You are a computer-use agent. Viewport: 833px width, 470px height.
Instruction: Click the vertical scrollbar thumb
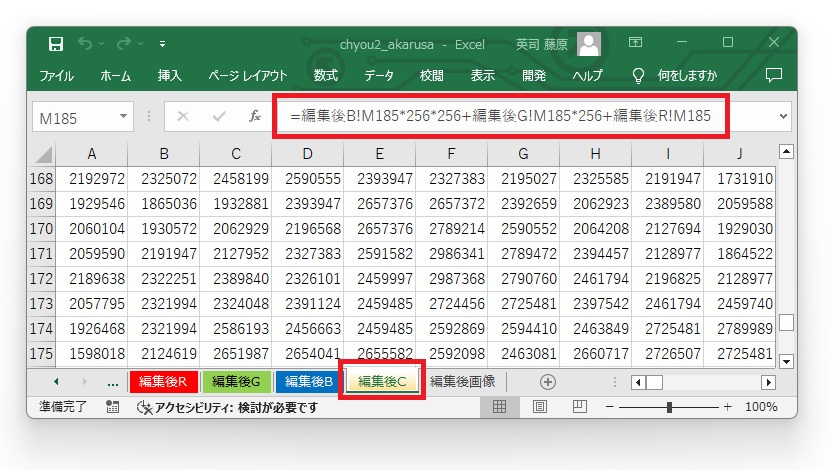tap(786, 322)
